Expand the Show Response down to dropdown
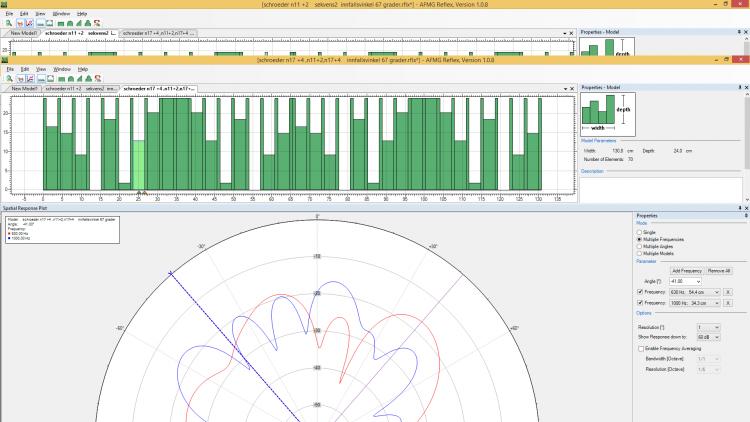Viewport: 750px width, 422px height. 718,338
